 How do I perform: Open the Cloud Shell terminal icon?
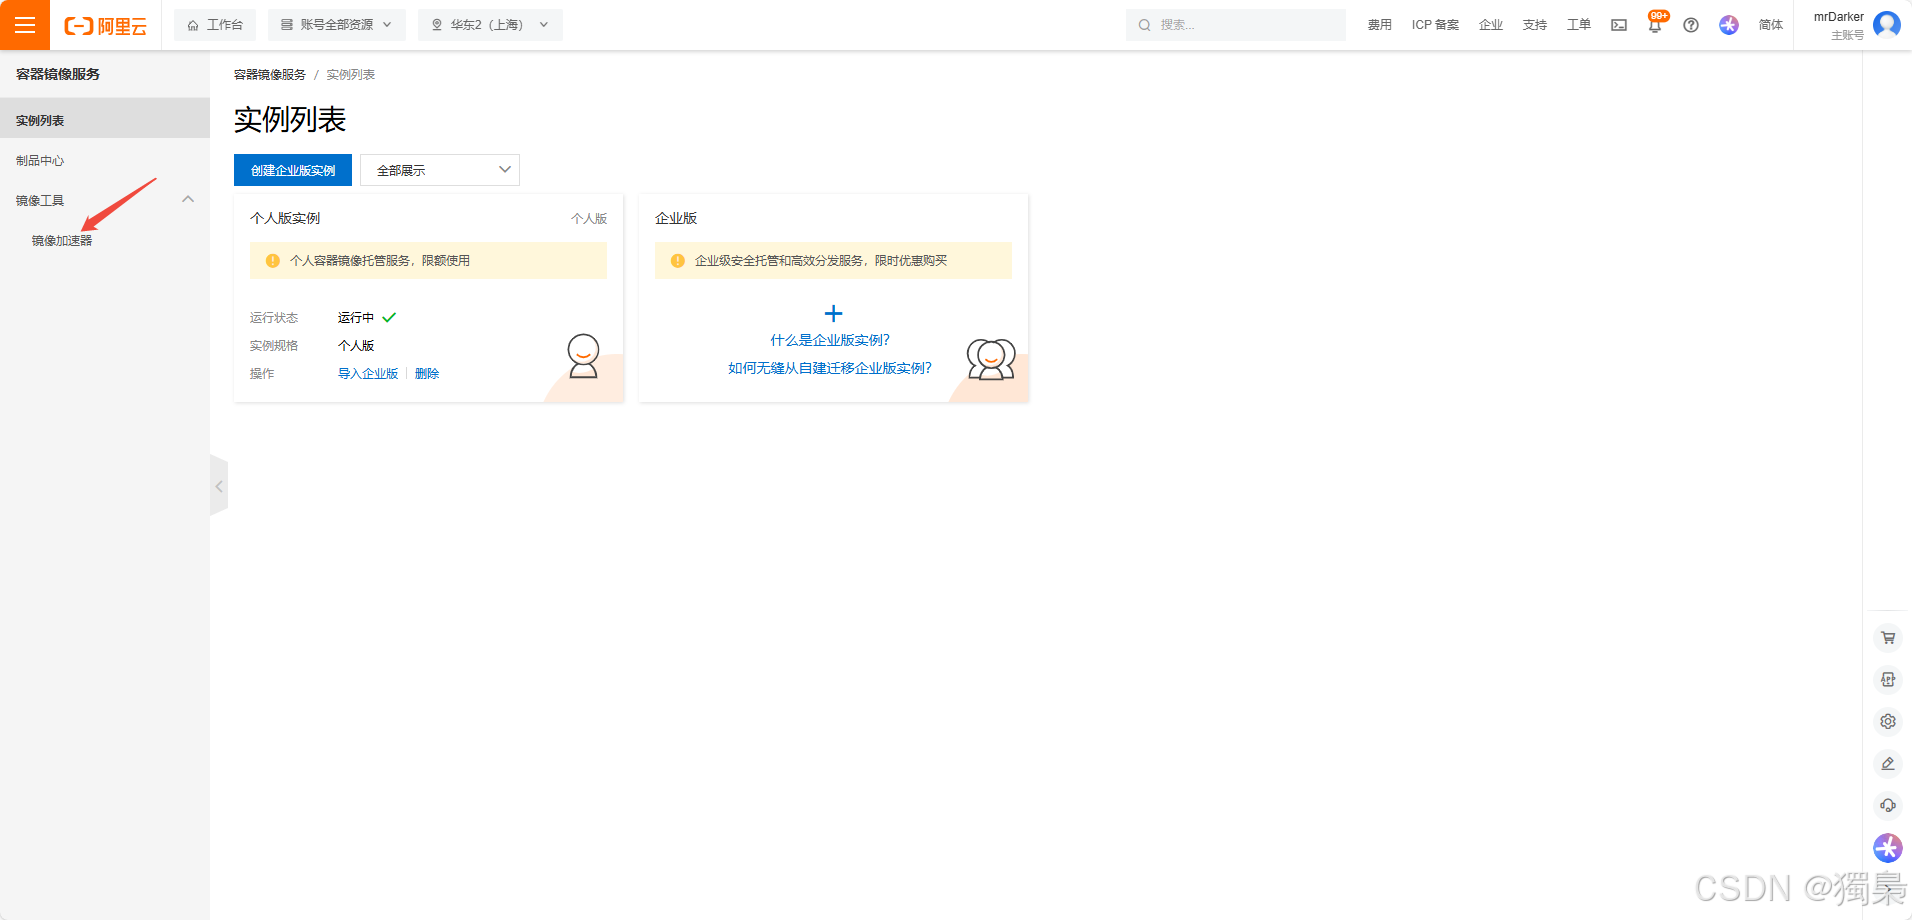(1618, 25)
